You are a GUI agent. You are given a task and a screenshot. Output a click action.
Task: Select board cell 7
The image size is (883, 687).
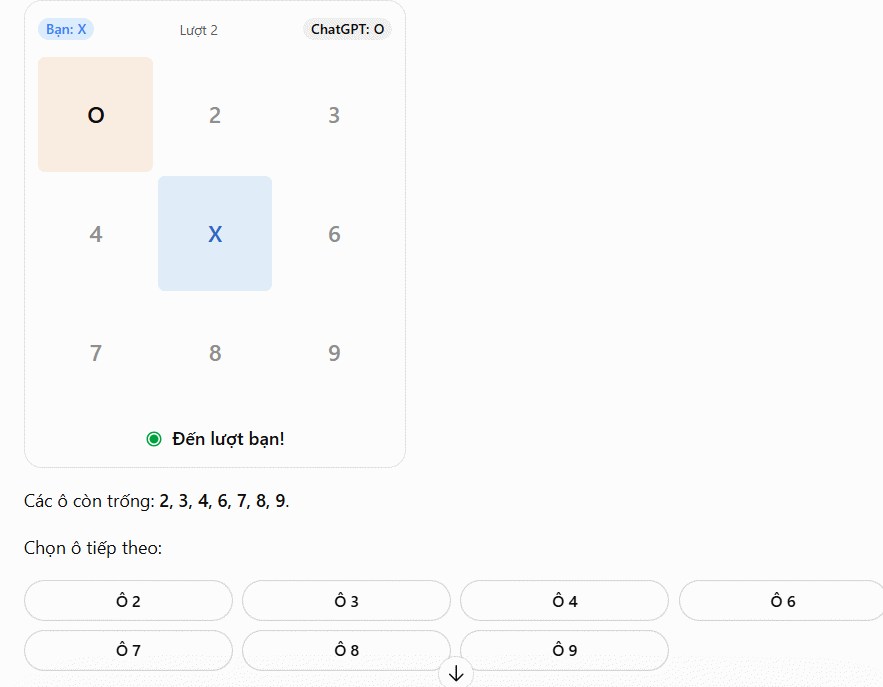point(96,353)
